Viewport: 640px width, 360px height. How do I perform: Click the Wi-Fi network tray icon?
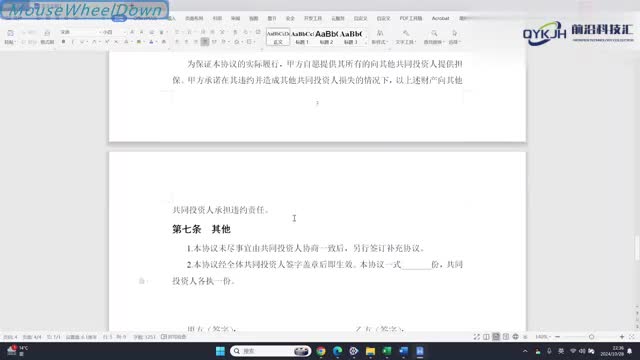[573, 351]
